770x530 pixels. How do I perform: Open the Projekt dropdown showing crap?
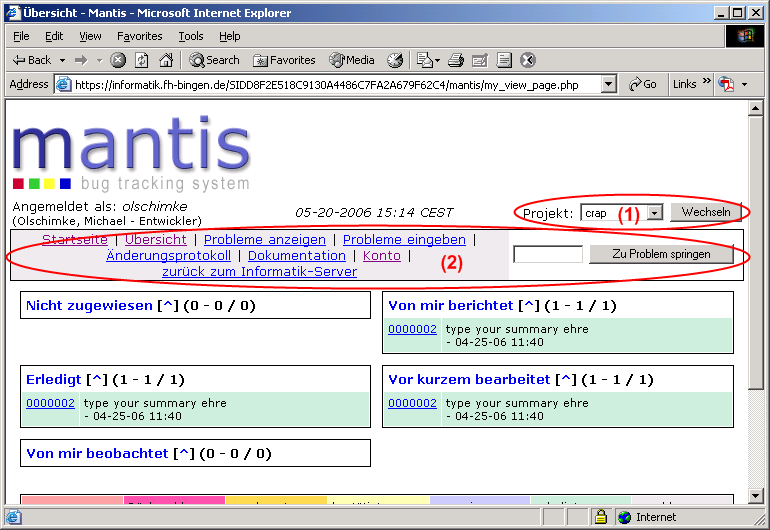(622, 213)
